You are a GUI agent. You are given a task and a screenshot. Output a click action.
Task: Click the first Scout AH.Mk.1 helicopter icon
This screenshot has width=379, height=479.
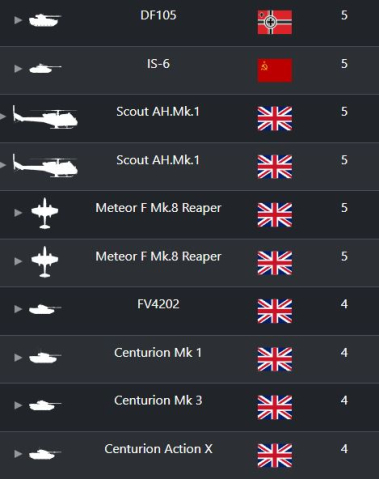coord(45,118)
